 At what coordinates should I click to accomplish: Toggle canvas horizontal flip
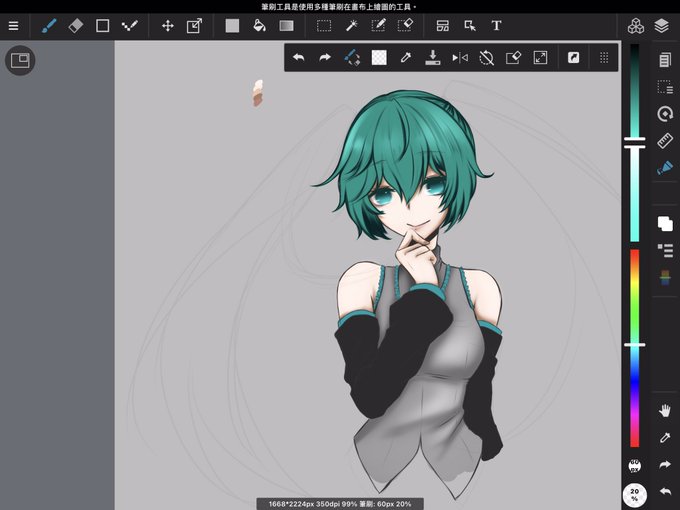click(x=460, y=57)
